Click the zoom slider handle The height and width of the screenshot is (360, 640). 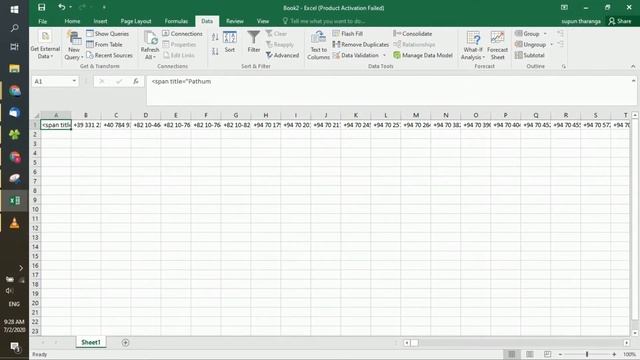(x=587, y=354)
